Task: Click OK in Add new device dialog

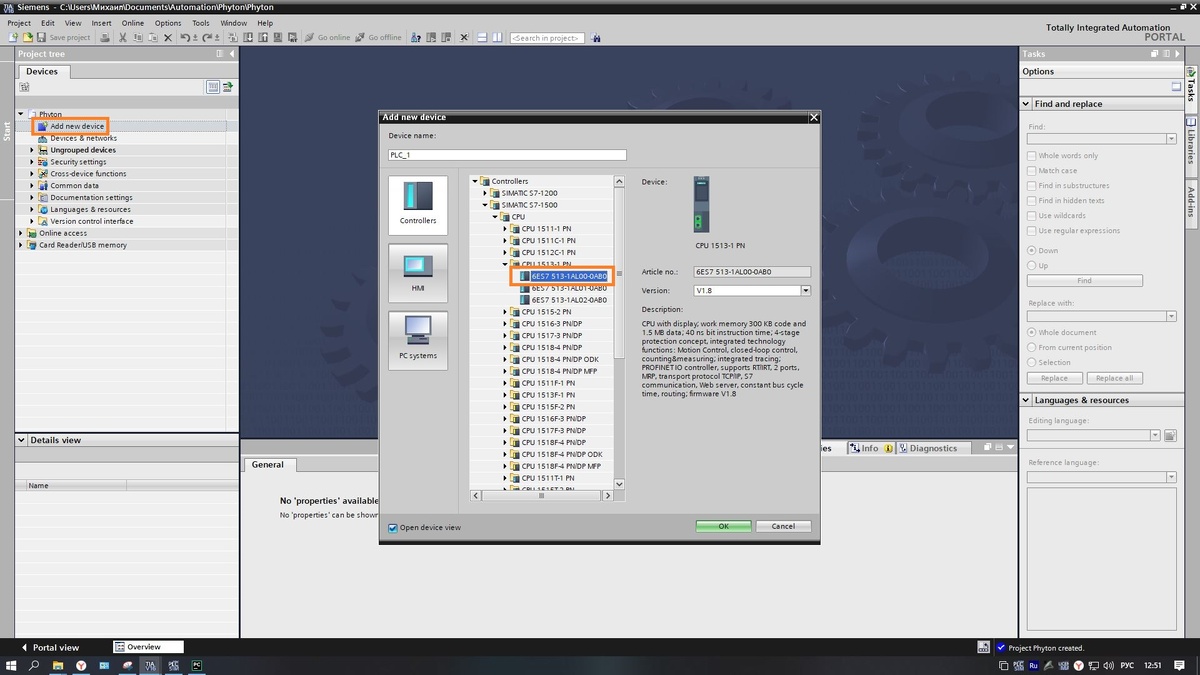Action: (723, 526)
